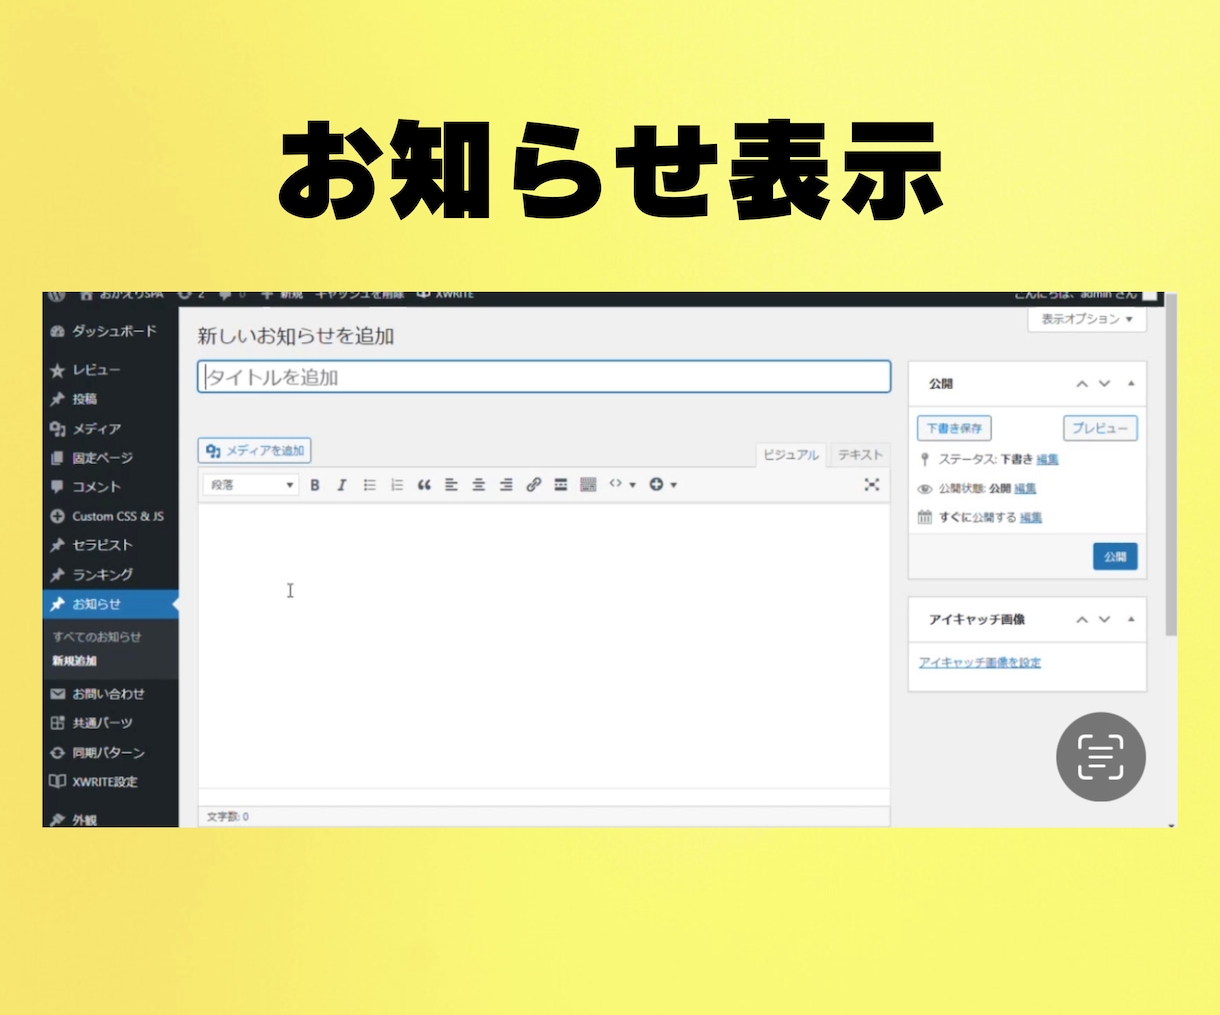The height and width of the screenshot is (1015, 1220).
Task: Toggle the toolbar kitchen sink icon
Action: (588, 485)
